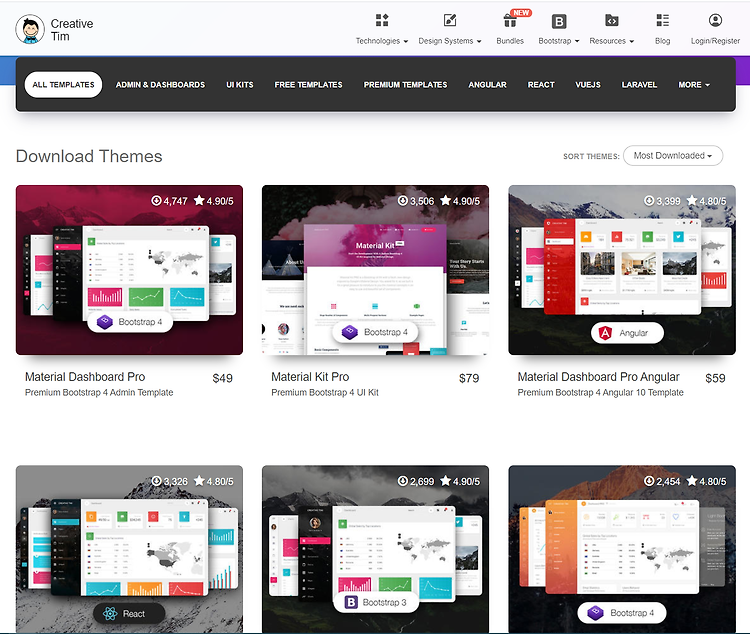Filter by ANGULAR templates

click(487, 85)
